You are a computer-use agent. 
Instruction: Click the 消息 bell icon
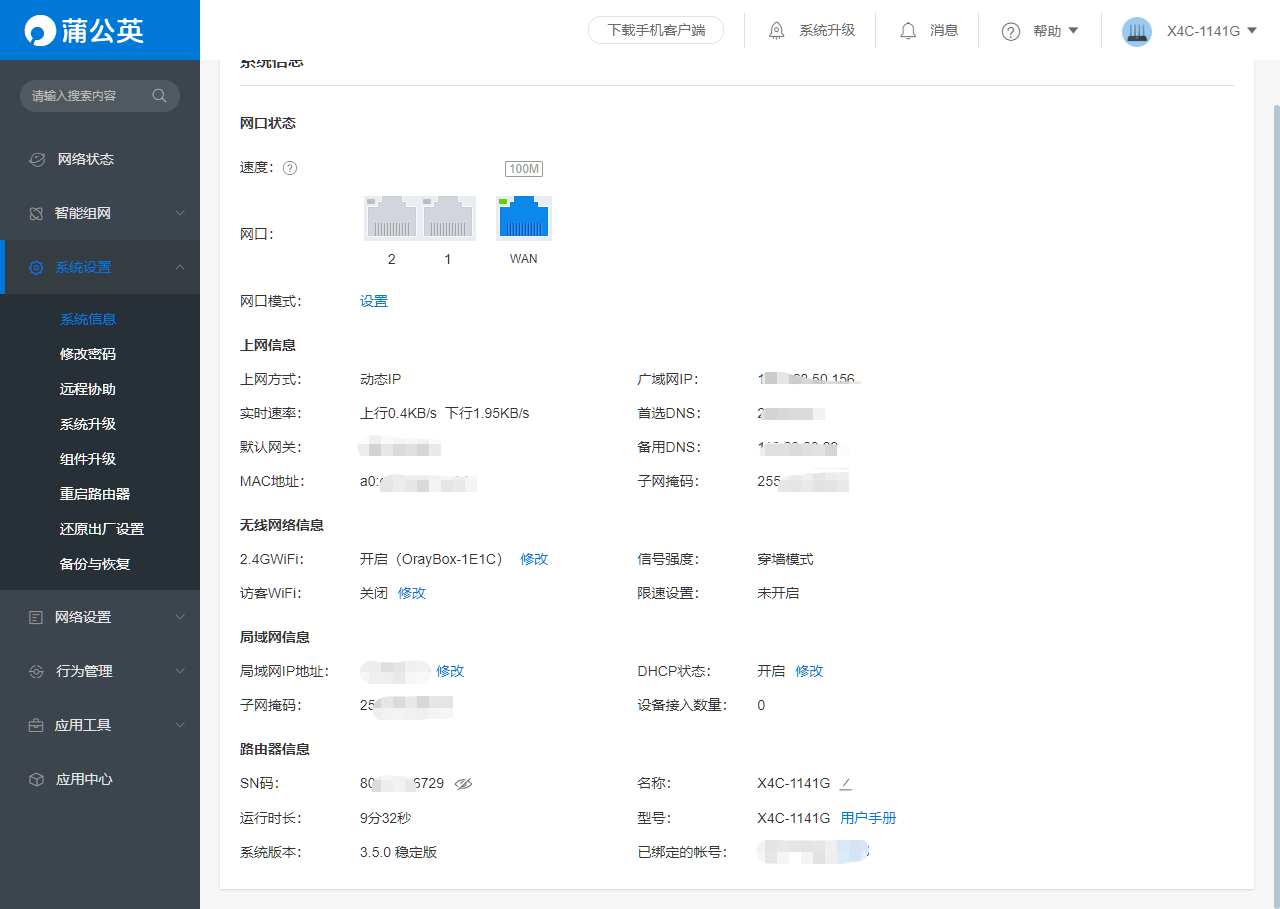(x=908, y=31)
